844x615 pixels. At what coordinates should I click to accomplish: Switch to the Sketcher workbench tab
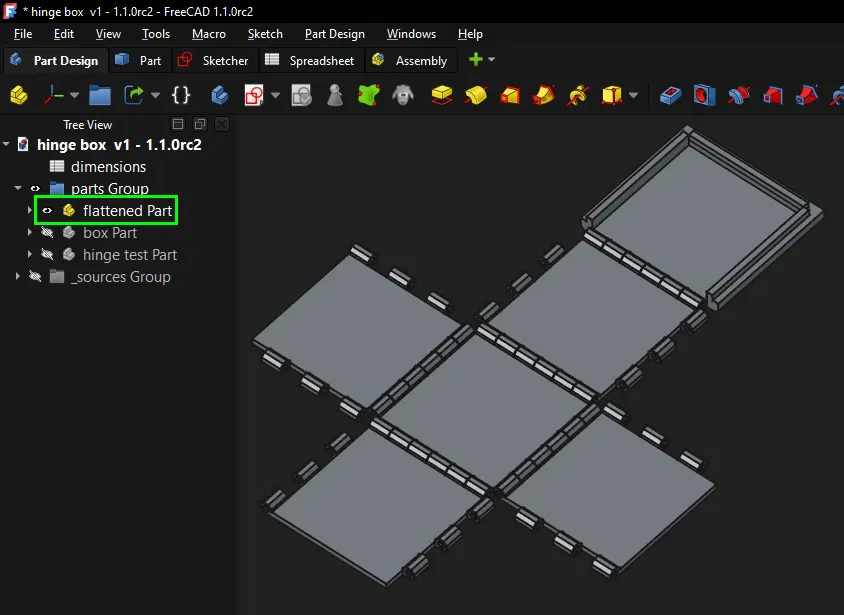(215, 60)
